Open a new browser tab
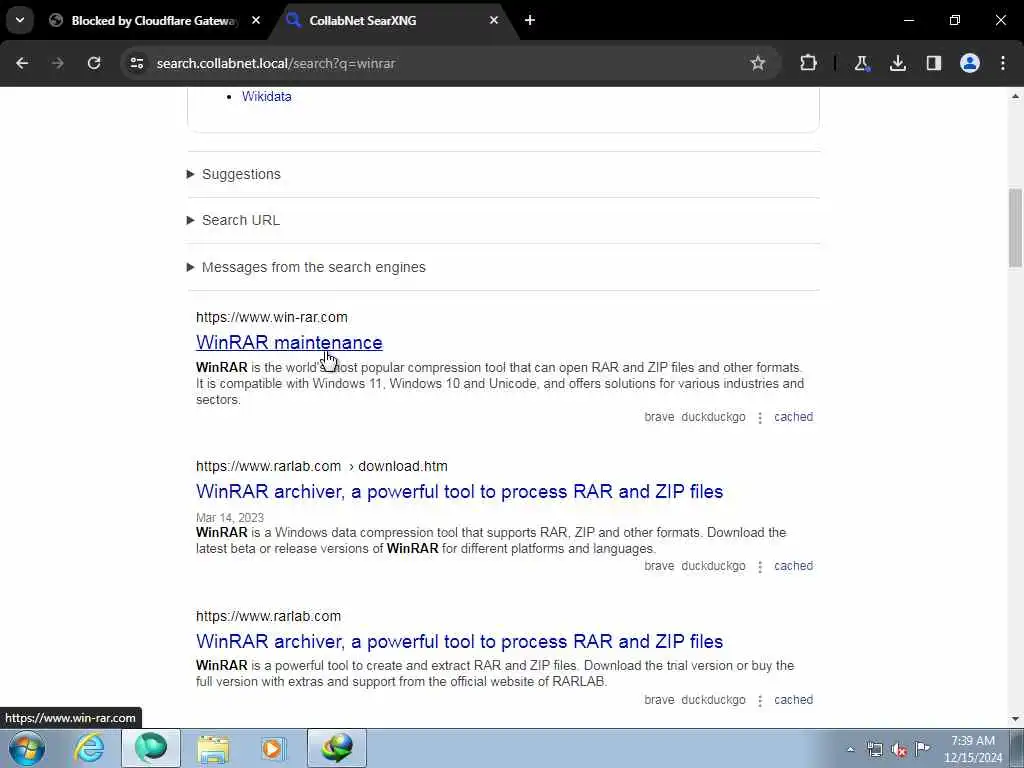1024x768 pixels. pyautogui.click(x=530, y=20)
